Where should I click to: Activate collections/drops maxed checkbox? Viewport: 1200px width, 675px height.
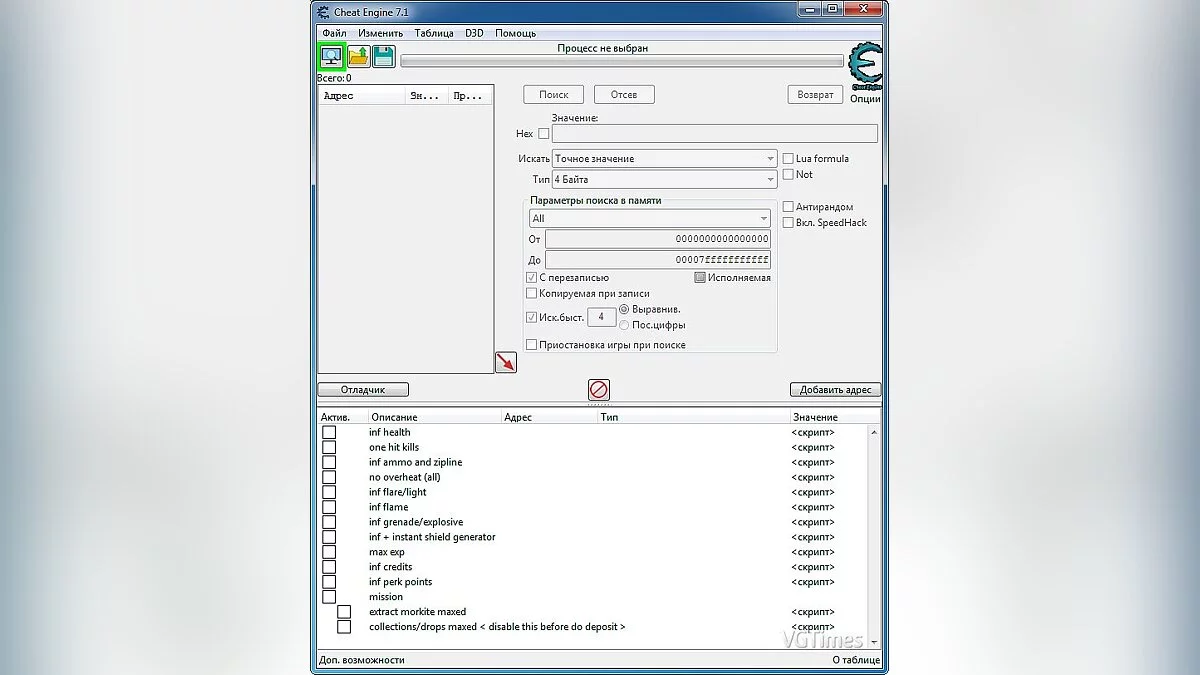344,627
